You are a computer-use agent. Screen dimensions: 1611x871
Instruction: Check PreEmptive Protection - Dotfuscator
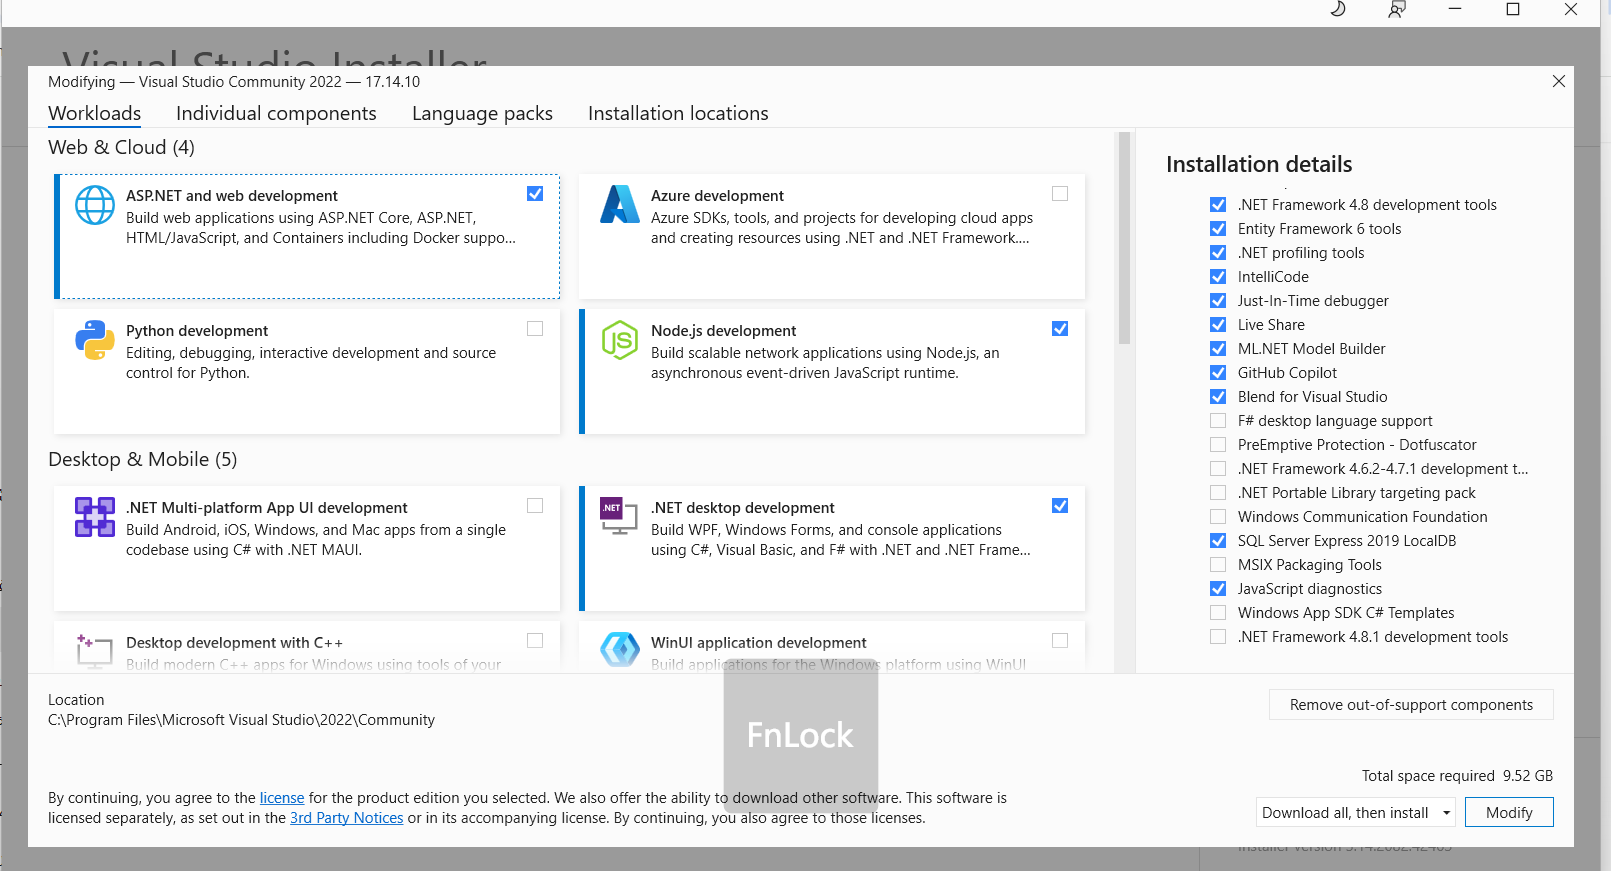pos(1218,445)
